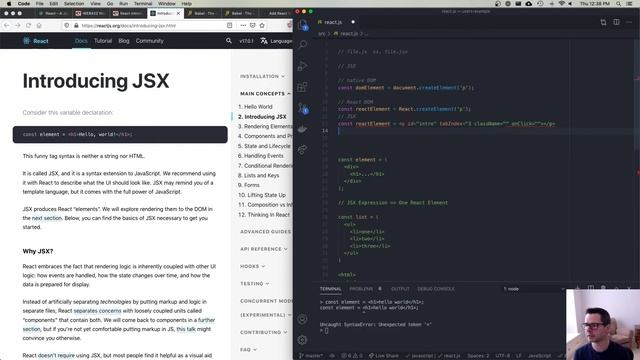Viewport: 640px width, 360px height.
Task: Open the Blog nav link
Action: click(x=124, y=41)
